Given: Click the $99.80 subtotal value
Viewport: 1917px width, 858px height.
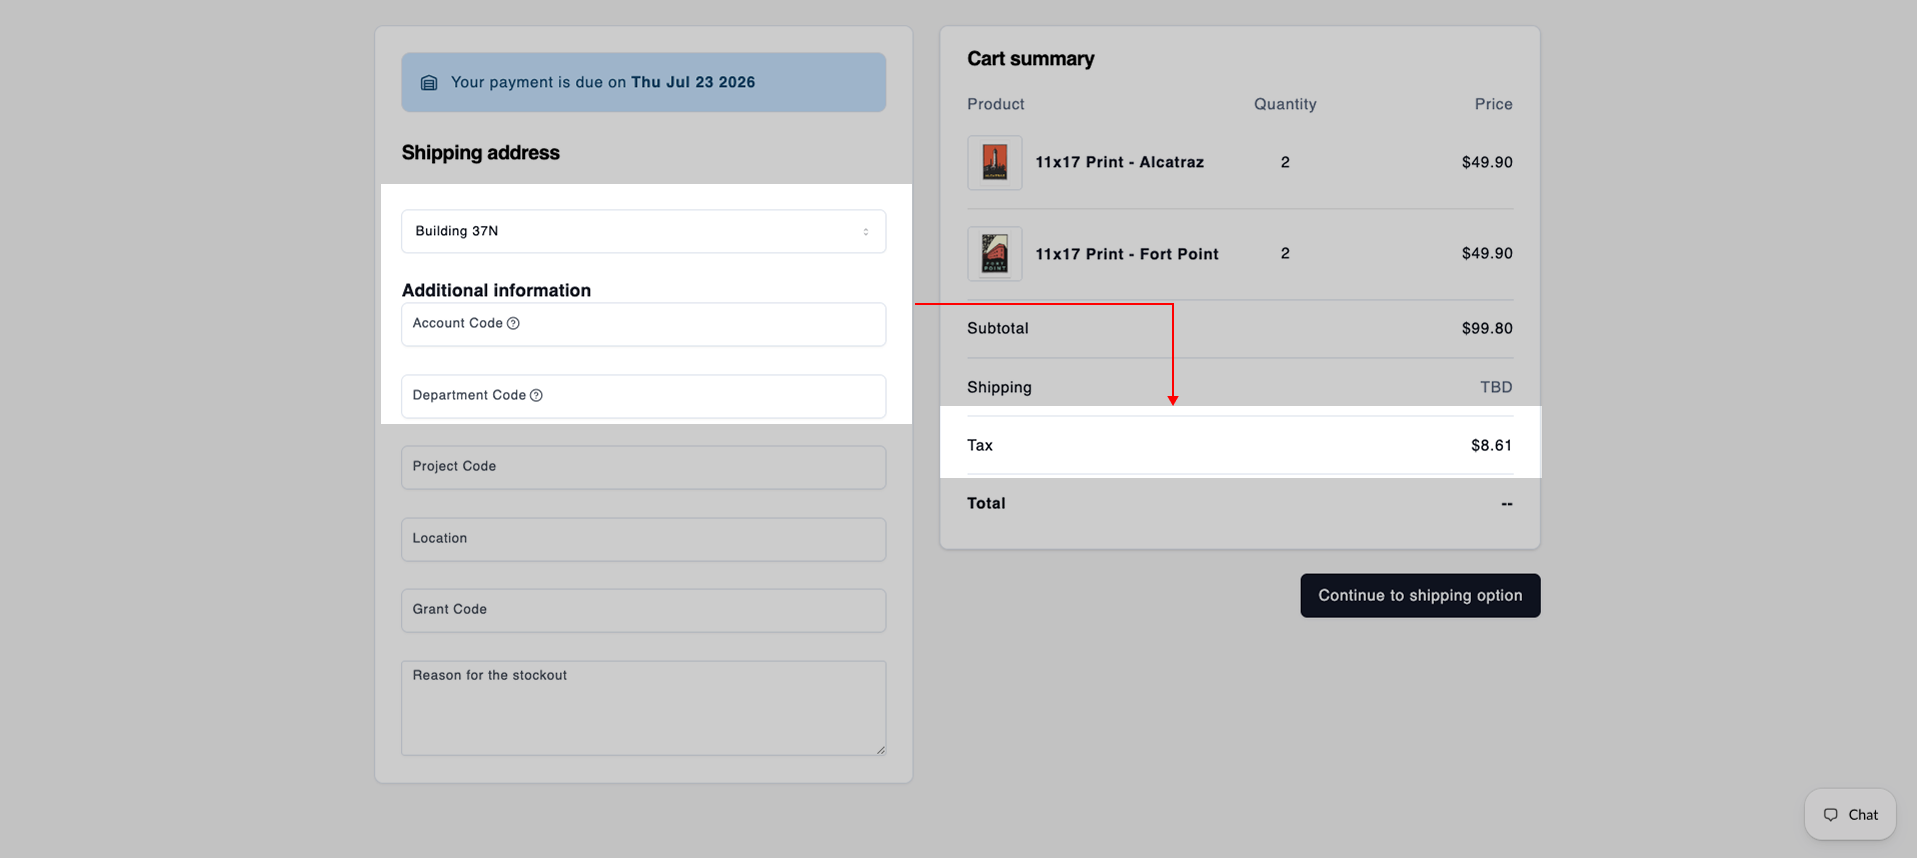Looking at the screenshot, I should coord(1487,328).
